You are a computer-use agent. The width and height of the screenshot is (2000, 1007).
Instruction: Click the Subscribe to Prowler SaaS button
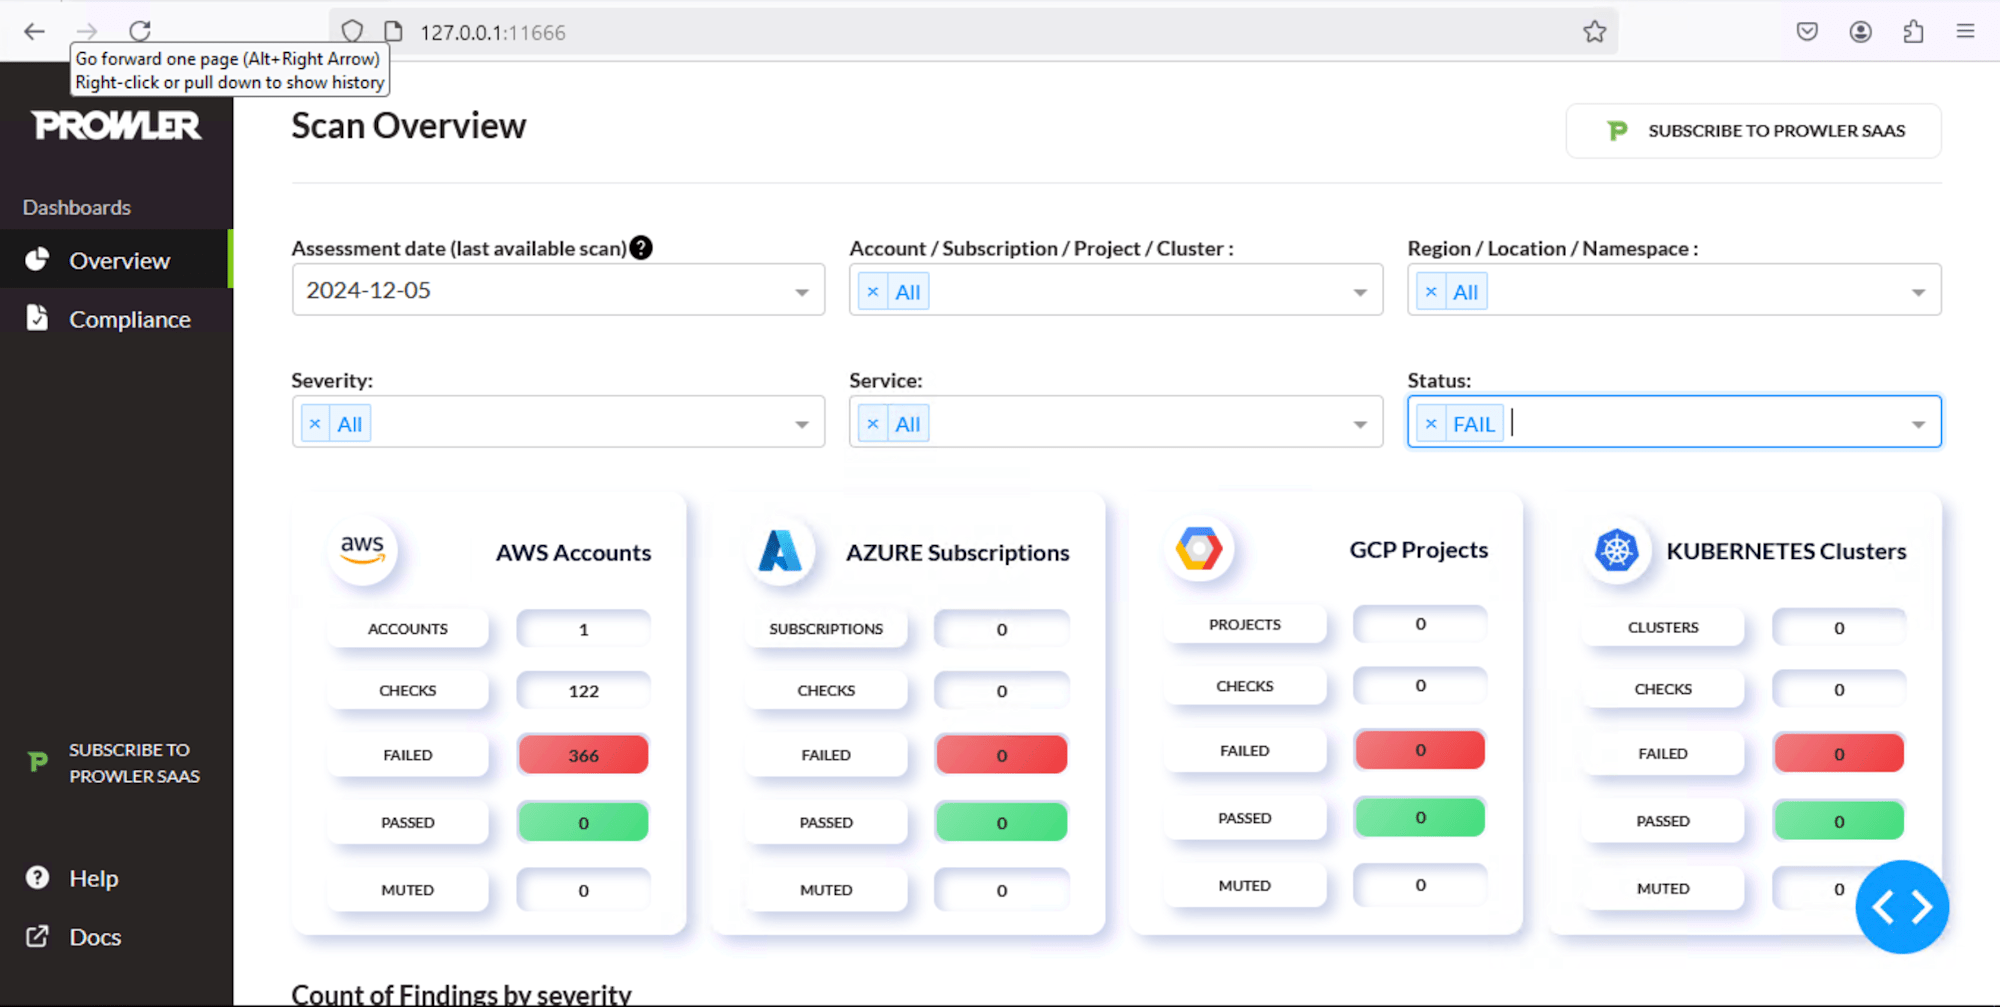click(1754, 131)
